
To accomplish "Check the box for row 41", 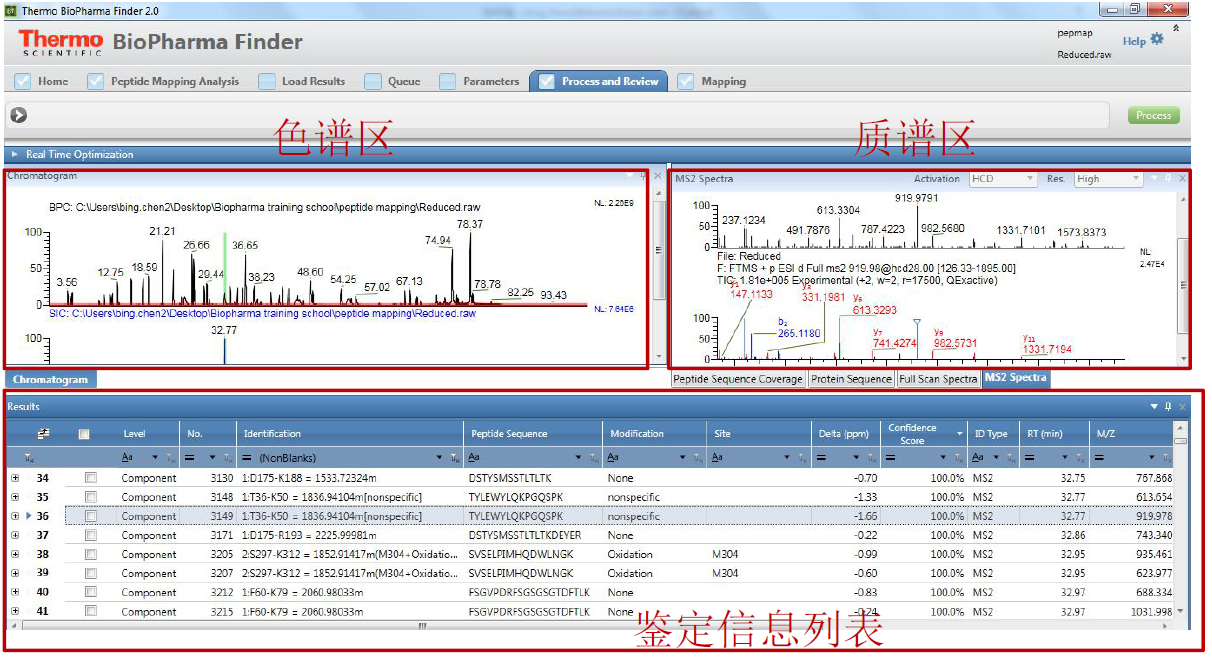I will click(x=91, y=611).
